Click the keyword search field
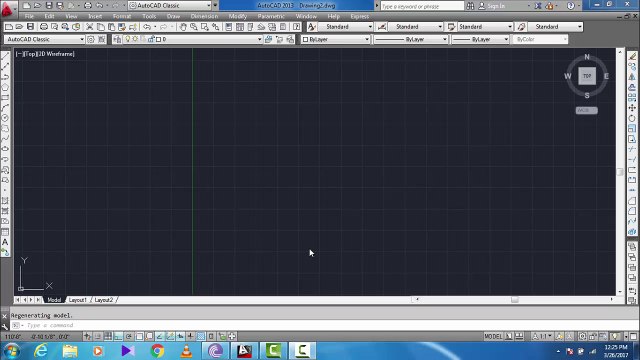Screen dimensions: 640x360 pos(422,6)
